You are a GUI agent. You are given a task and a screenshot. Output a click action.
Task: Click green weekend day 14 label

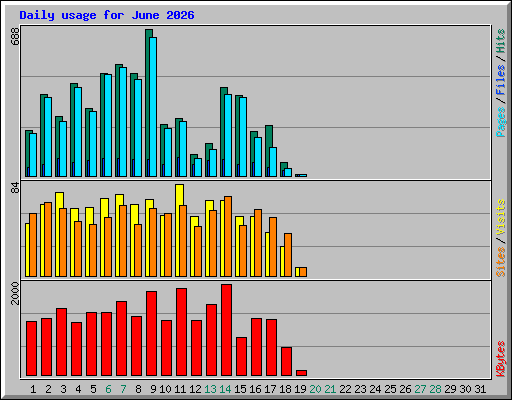click(x=225, y=389)
